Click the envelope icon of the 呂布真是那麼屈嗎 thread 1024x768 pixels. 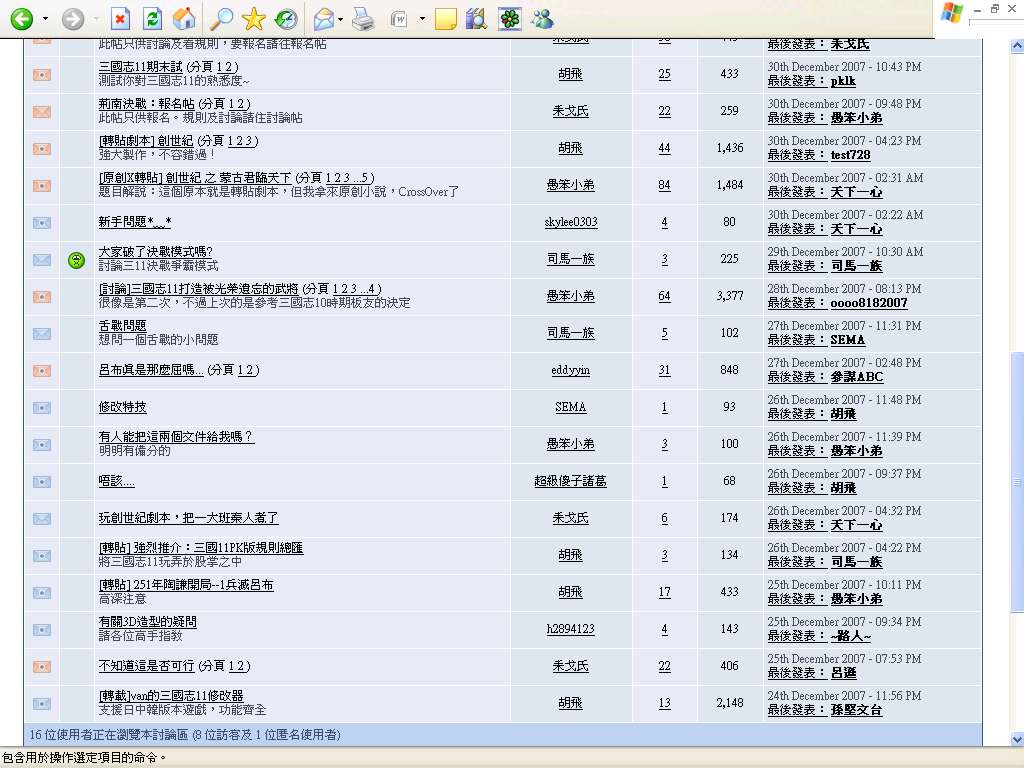42,371
